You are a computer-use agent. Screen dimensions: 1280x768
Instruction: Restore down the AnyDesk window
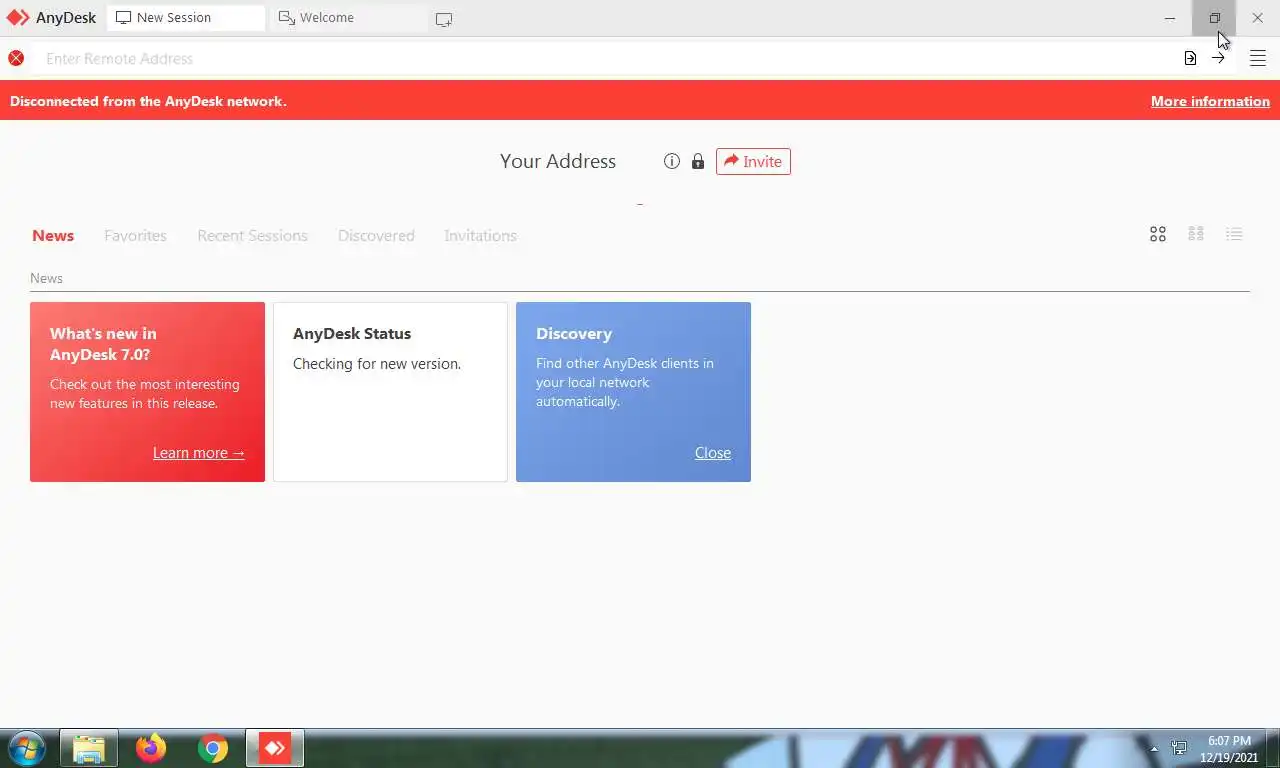(1214, 18)
